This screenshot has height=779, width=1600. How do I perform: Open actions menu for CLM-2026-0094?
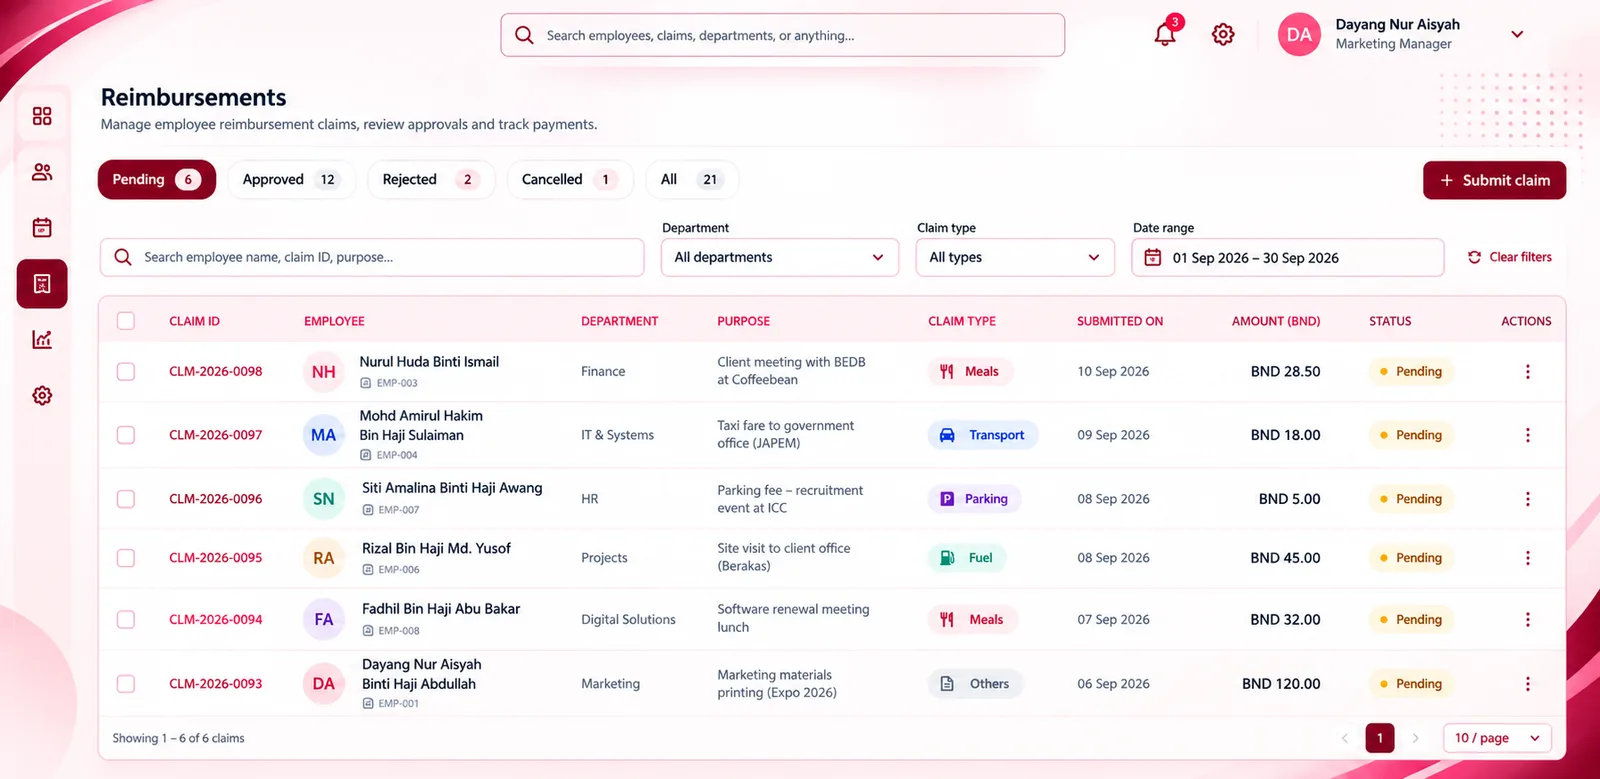point(1527,620)
